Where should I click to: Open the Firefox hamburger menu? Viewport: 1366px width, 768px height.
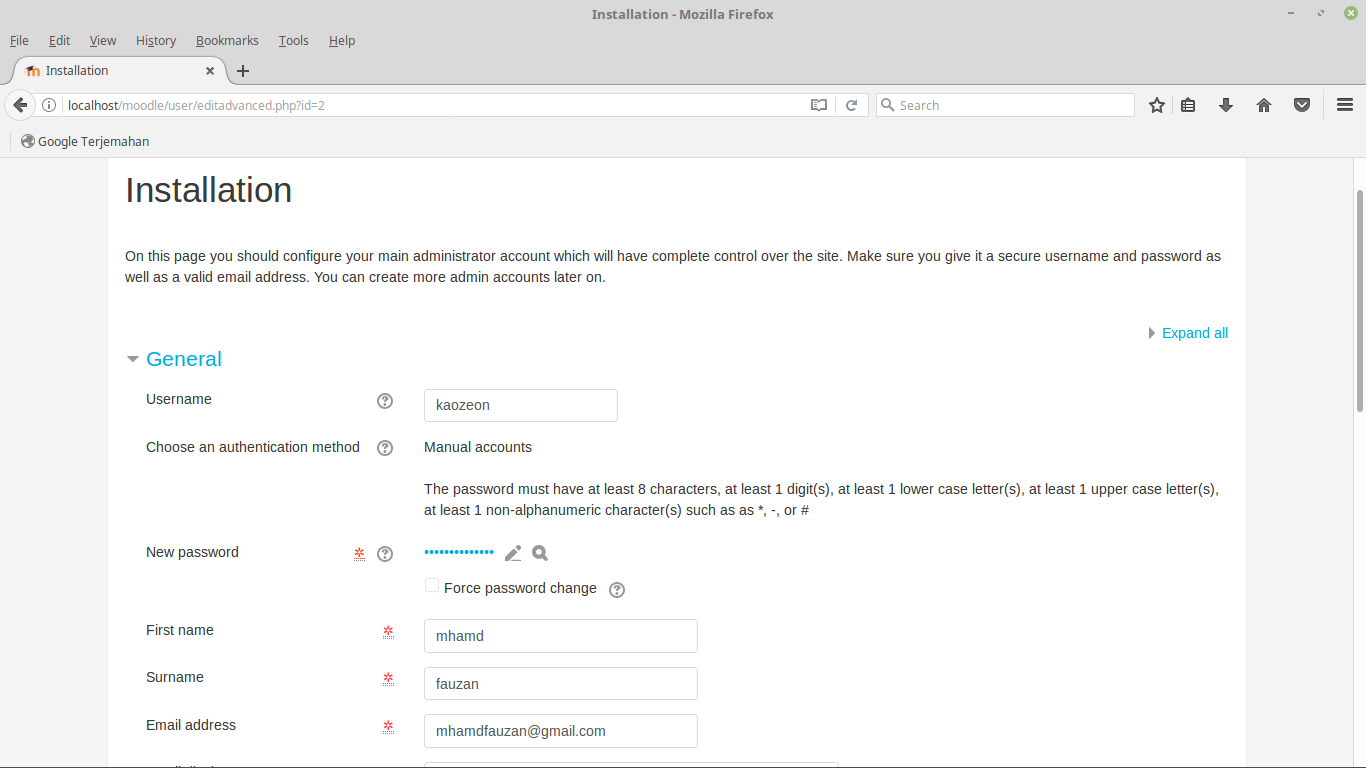pyautogui.click(x=1345, y=105)
